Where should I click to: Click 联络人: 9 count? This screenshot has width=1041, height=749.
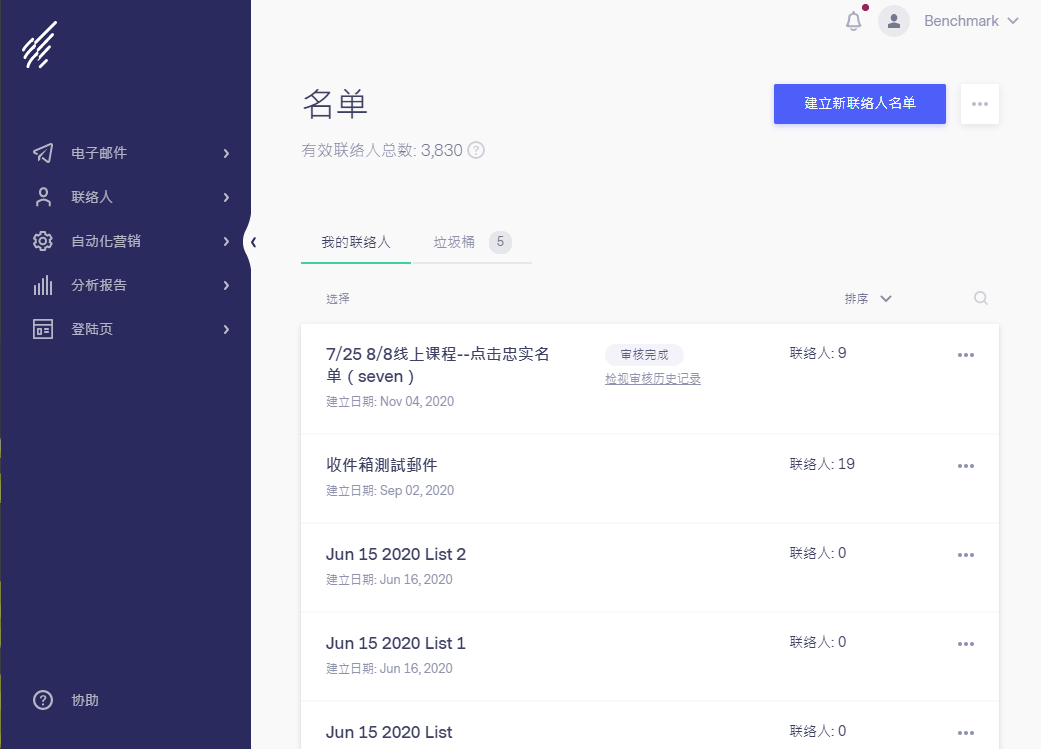818,353
